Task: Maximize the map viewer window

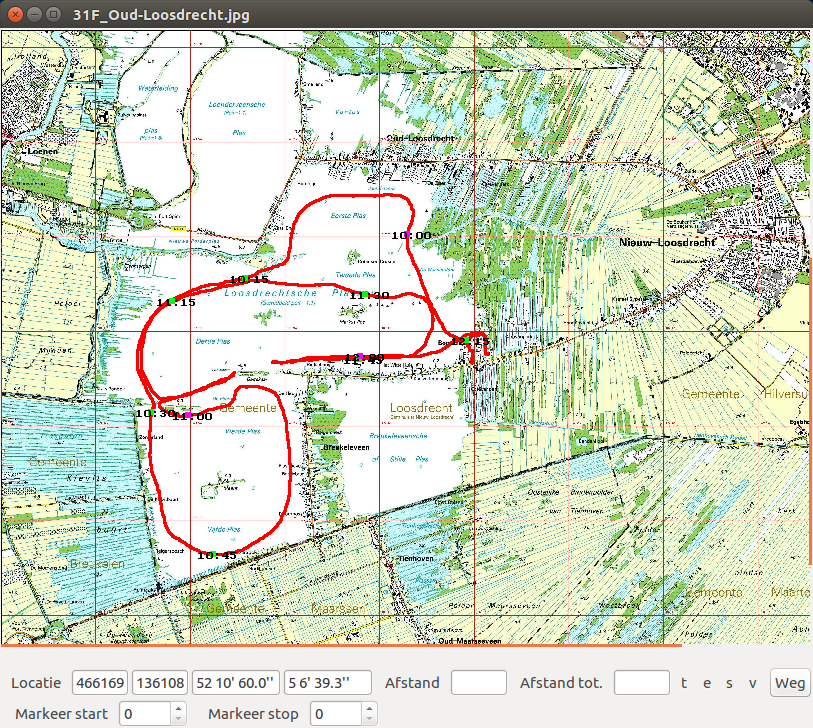Action: click(x=52, y=15)
